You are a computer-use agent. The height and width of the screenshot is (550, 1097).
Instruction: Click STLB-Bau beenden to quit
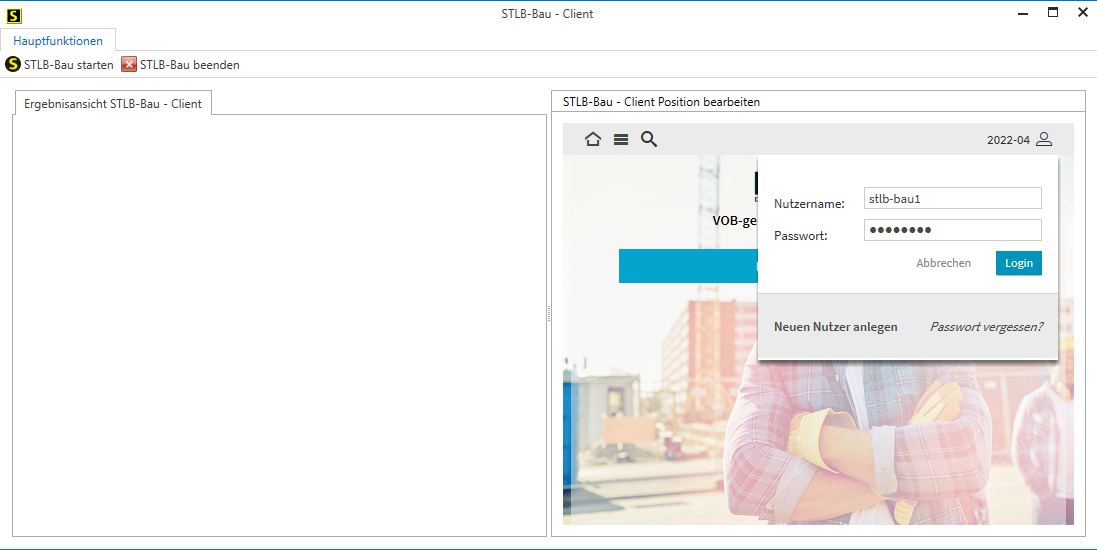pos(181,65)
